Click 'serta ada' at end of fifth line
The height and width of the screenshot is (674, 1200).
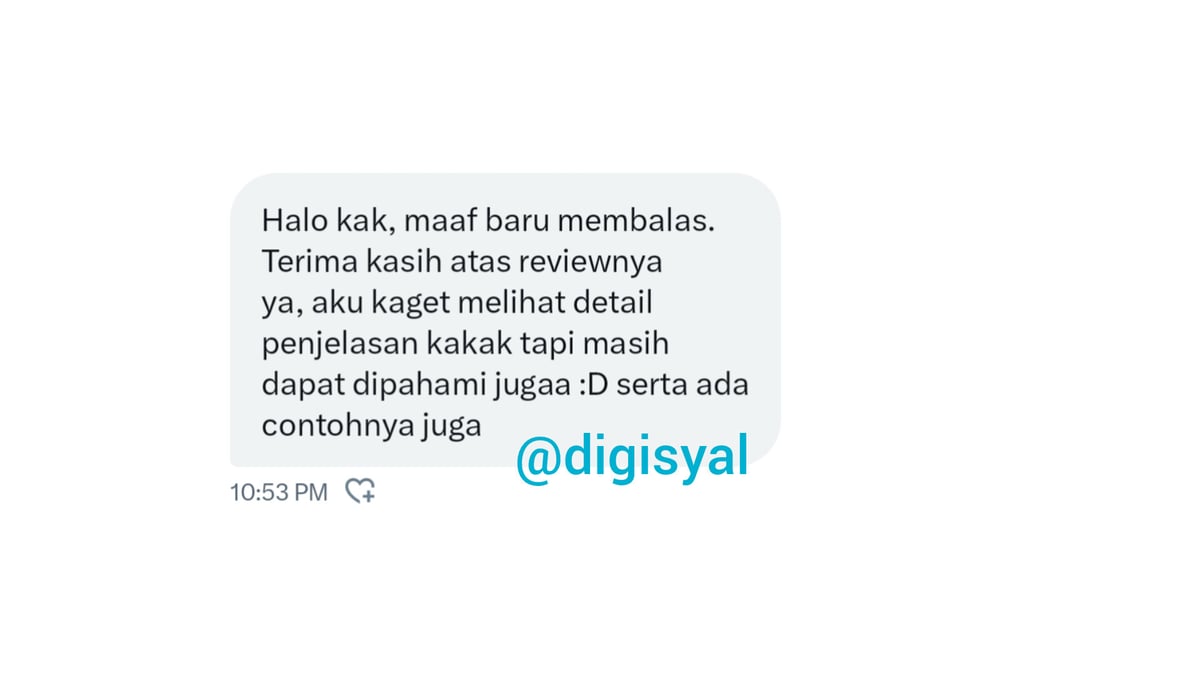[682, 384]
